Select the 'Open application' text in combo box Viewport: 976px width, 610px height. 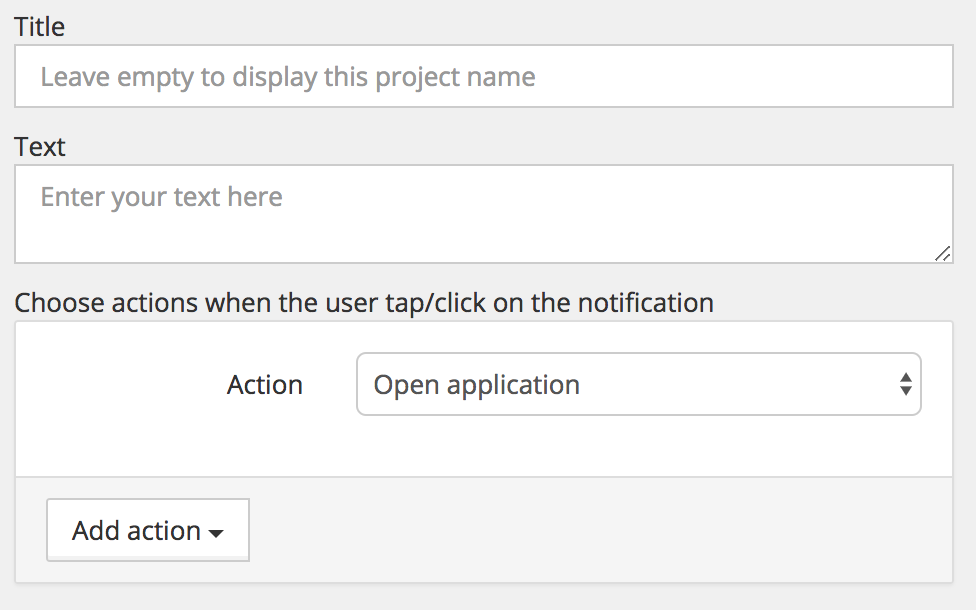pyautogui.click(x=476, y=385)
